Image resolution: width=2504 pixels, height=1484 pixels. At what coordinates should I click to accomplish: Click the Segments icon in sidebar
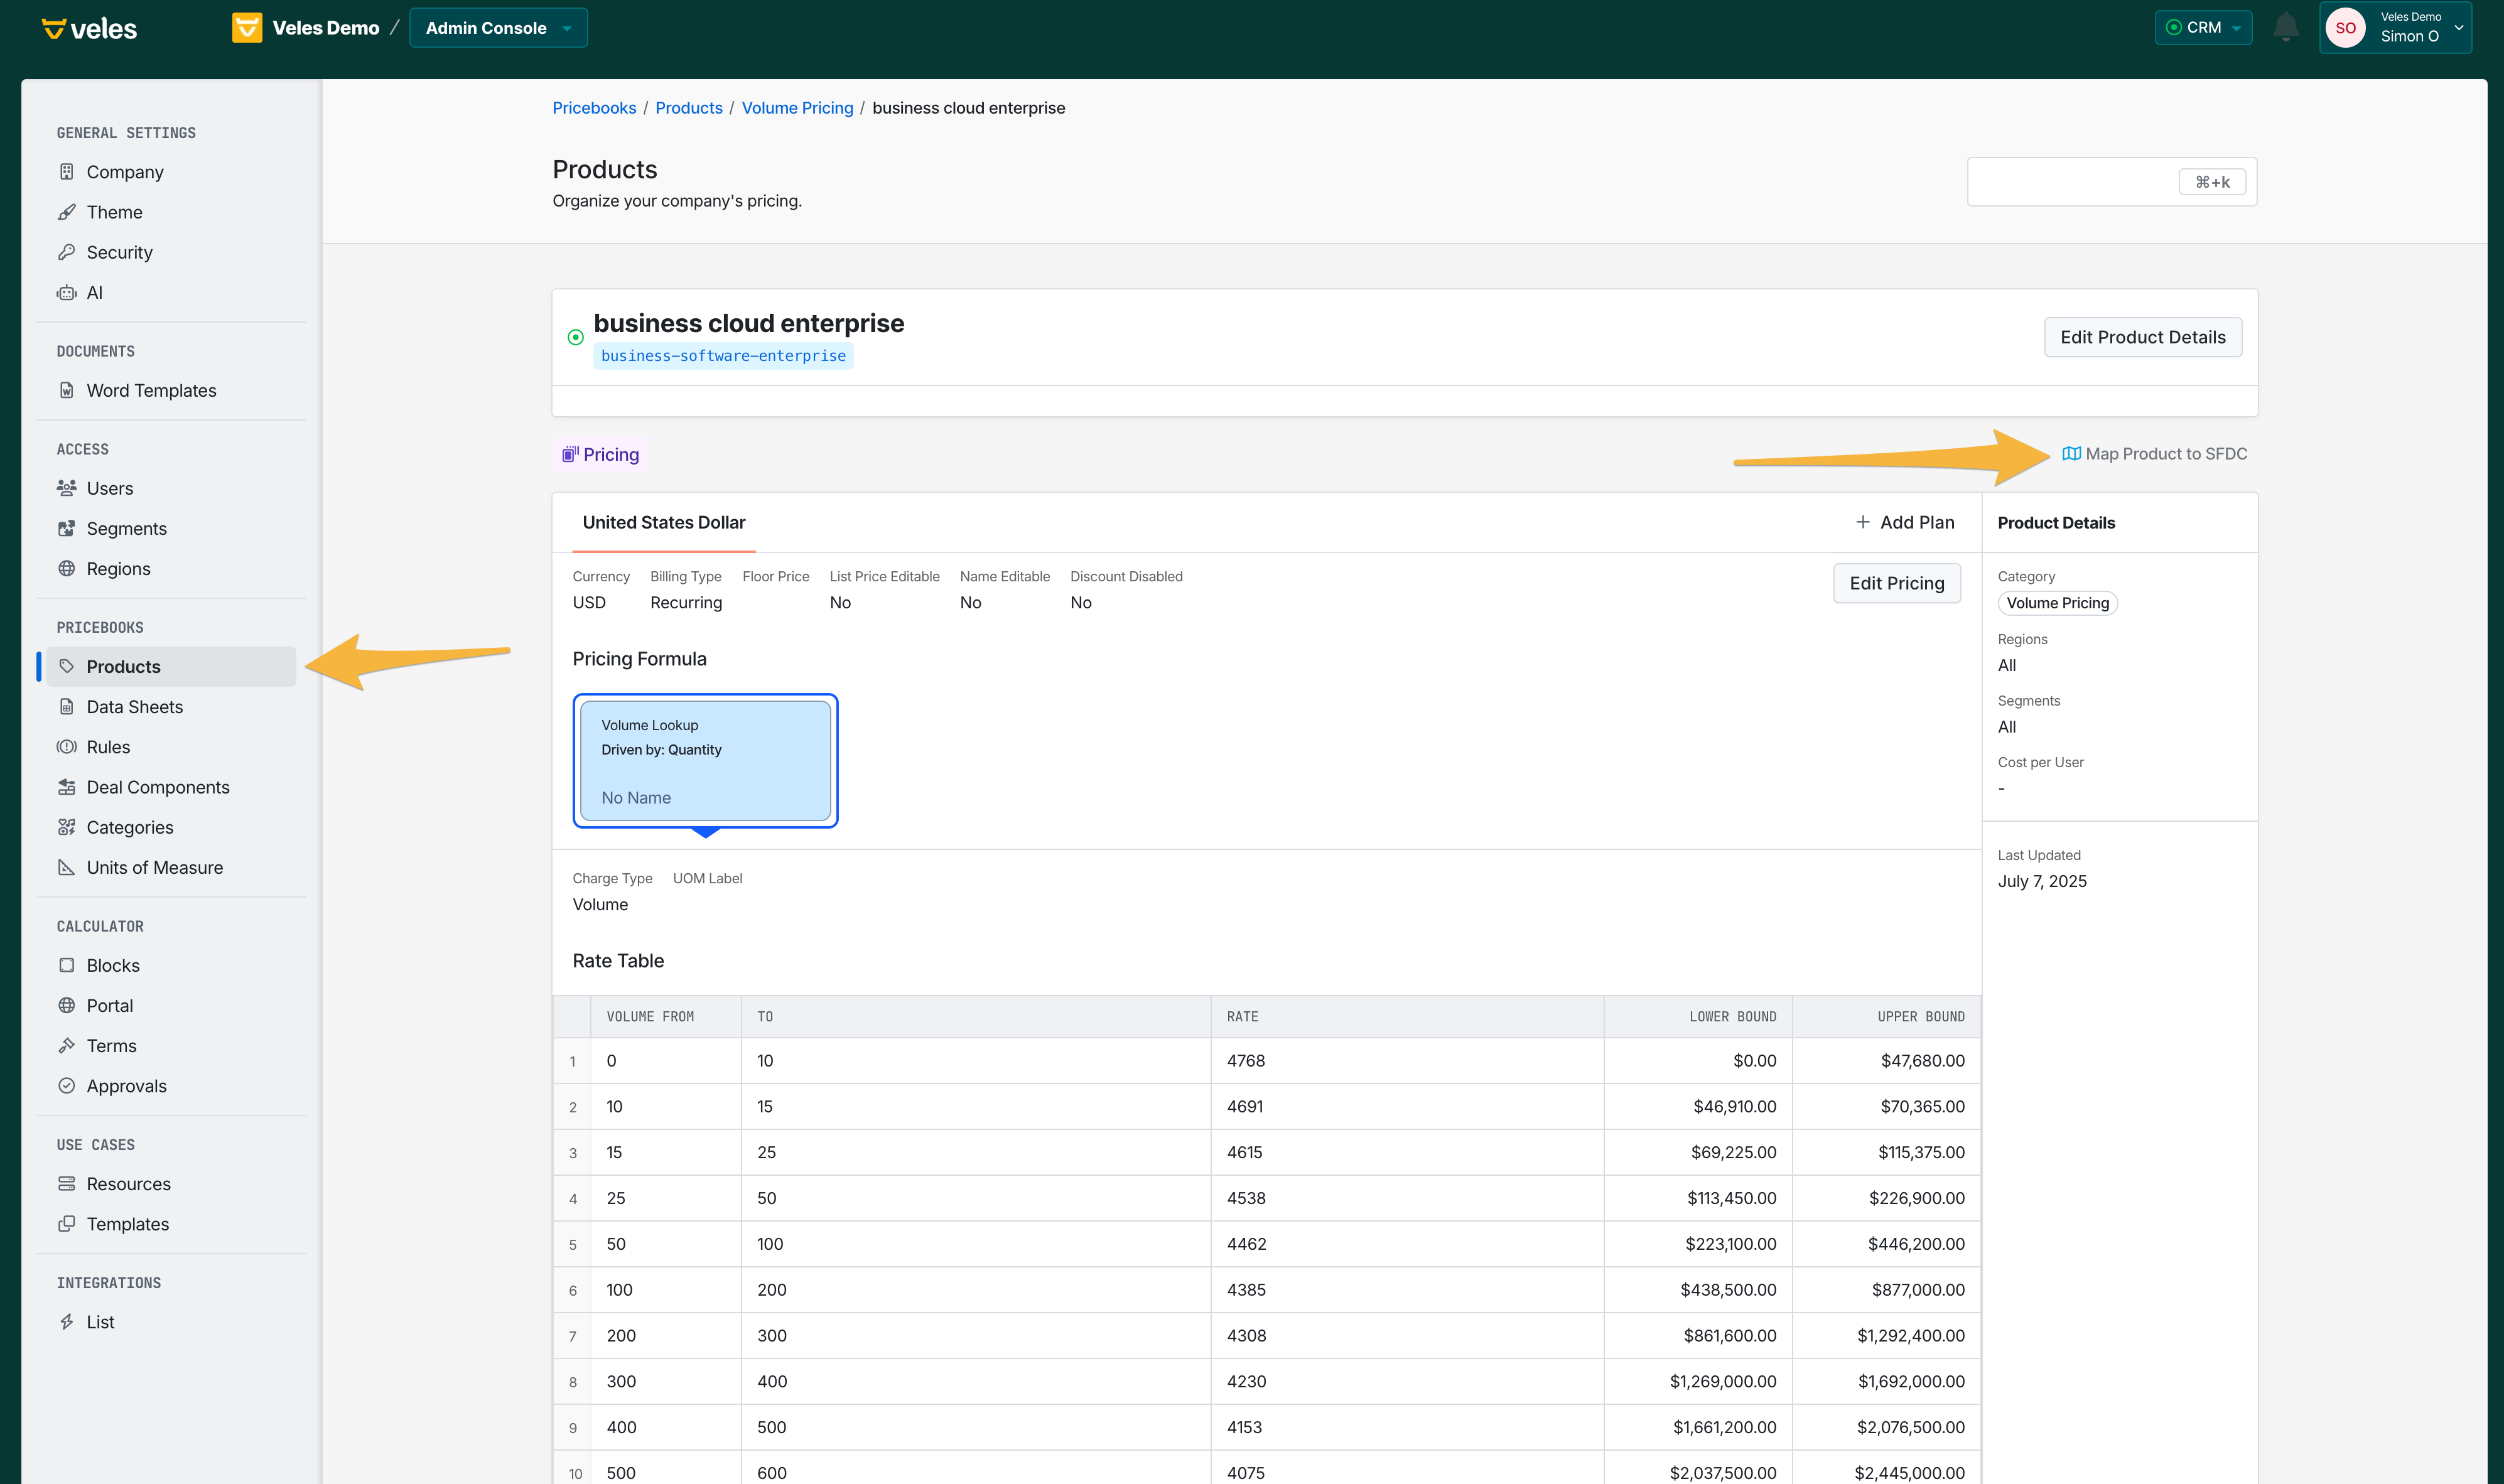coord(67,528)
